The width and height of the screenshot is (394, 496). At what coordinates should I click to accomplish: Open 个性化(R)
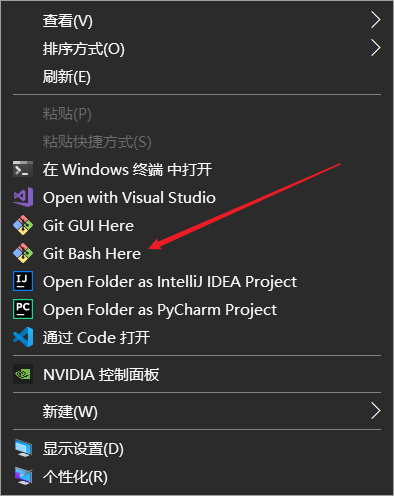pos(197,476)
